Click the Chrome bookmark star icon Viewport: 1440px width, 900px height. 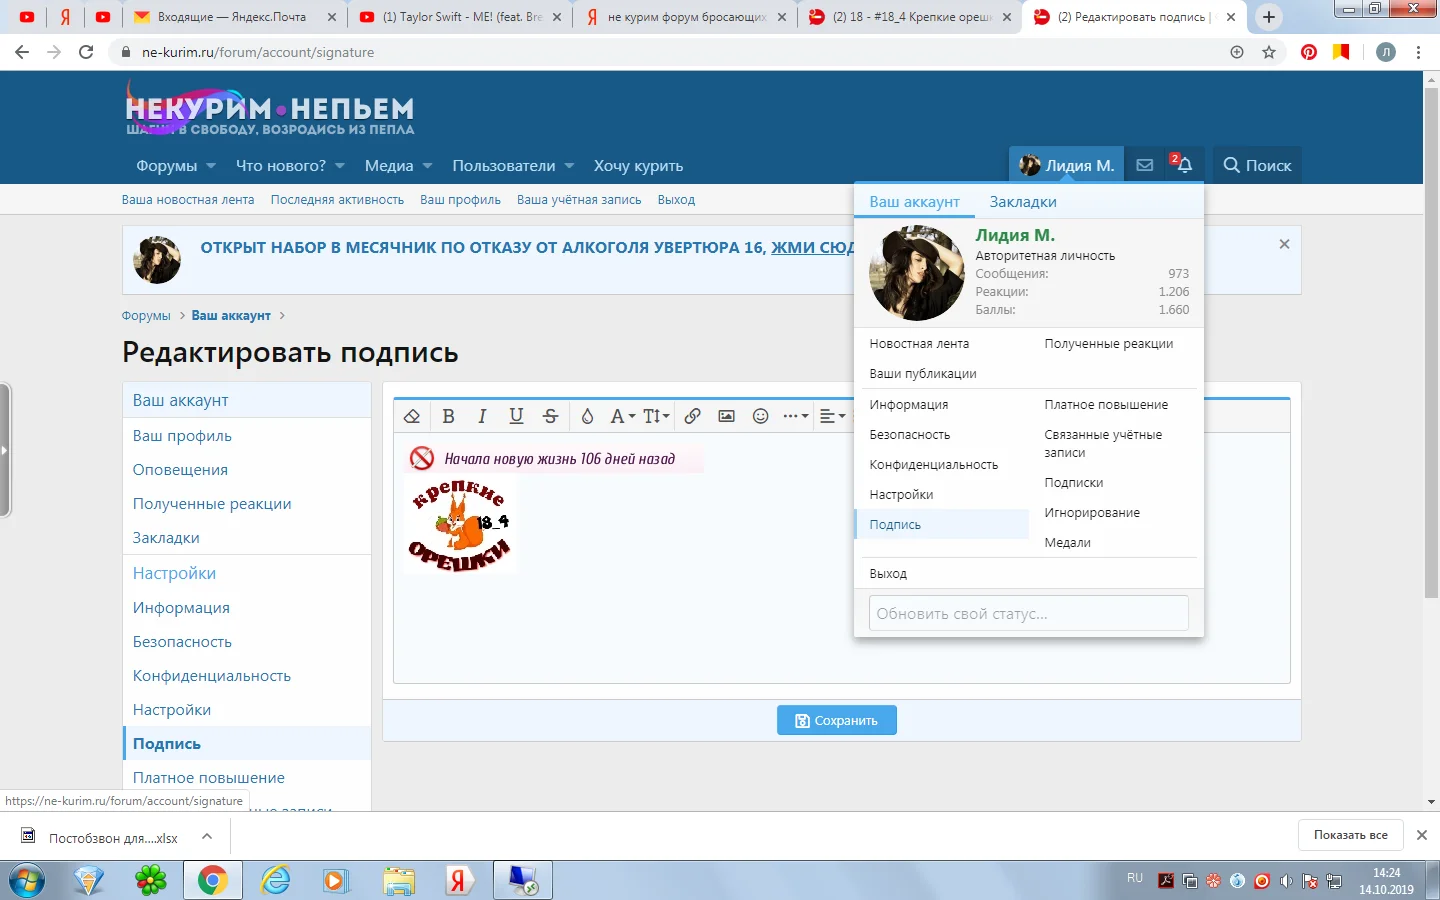click(x=1269, y=52)
